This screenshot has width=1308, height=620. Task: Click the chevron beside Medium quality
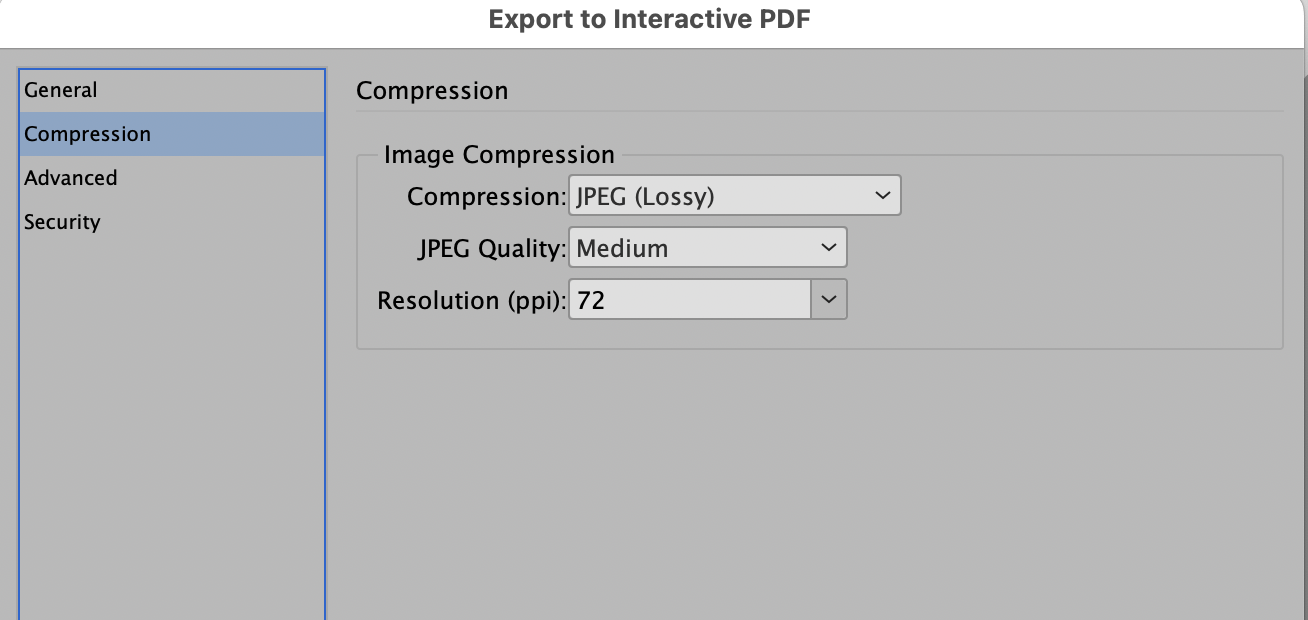(828, 247)
